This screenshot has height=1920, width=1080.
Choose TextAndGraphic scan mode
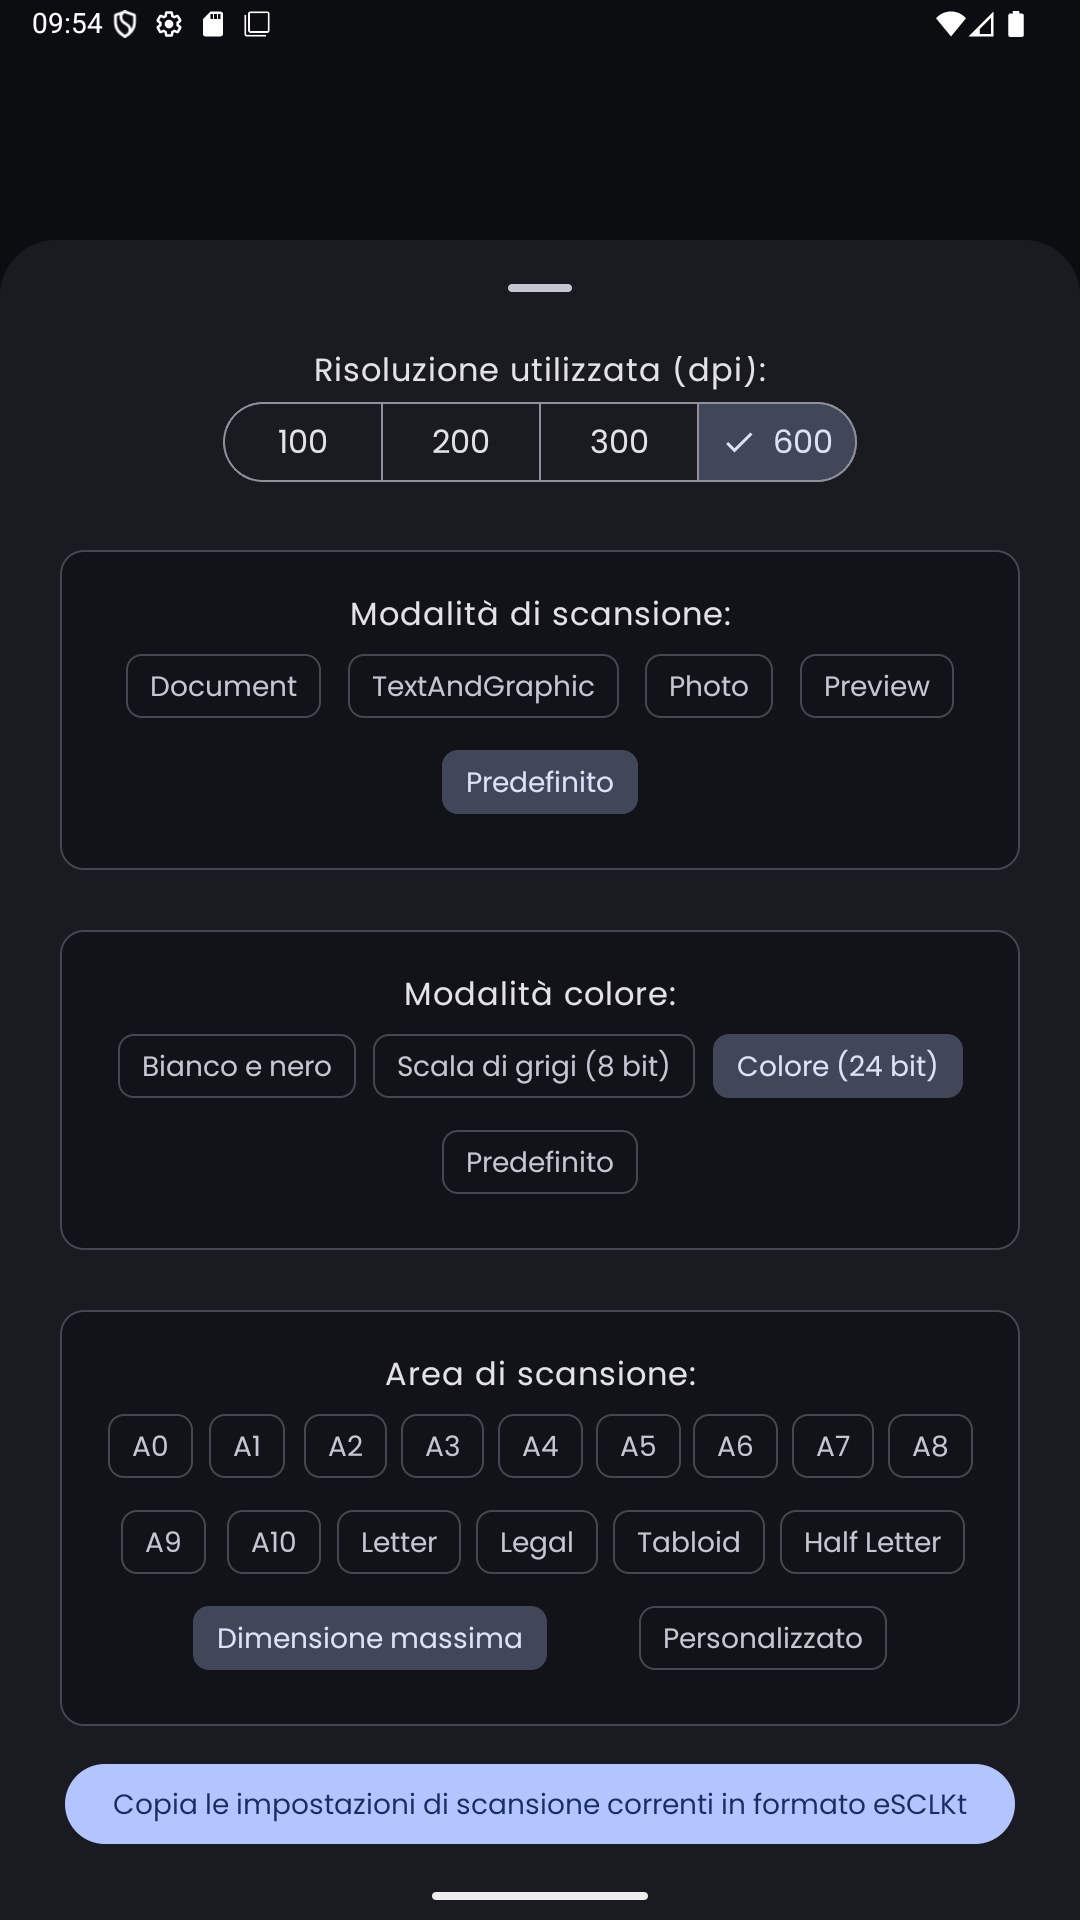[483, 686]
